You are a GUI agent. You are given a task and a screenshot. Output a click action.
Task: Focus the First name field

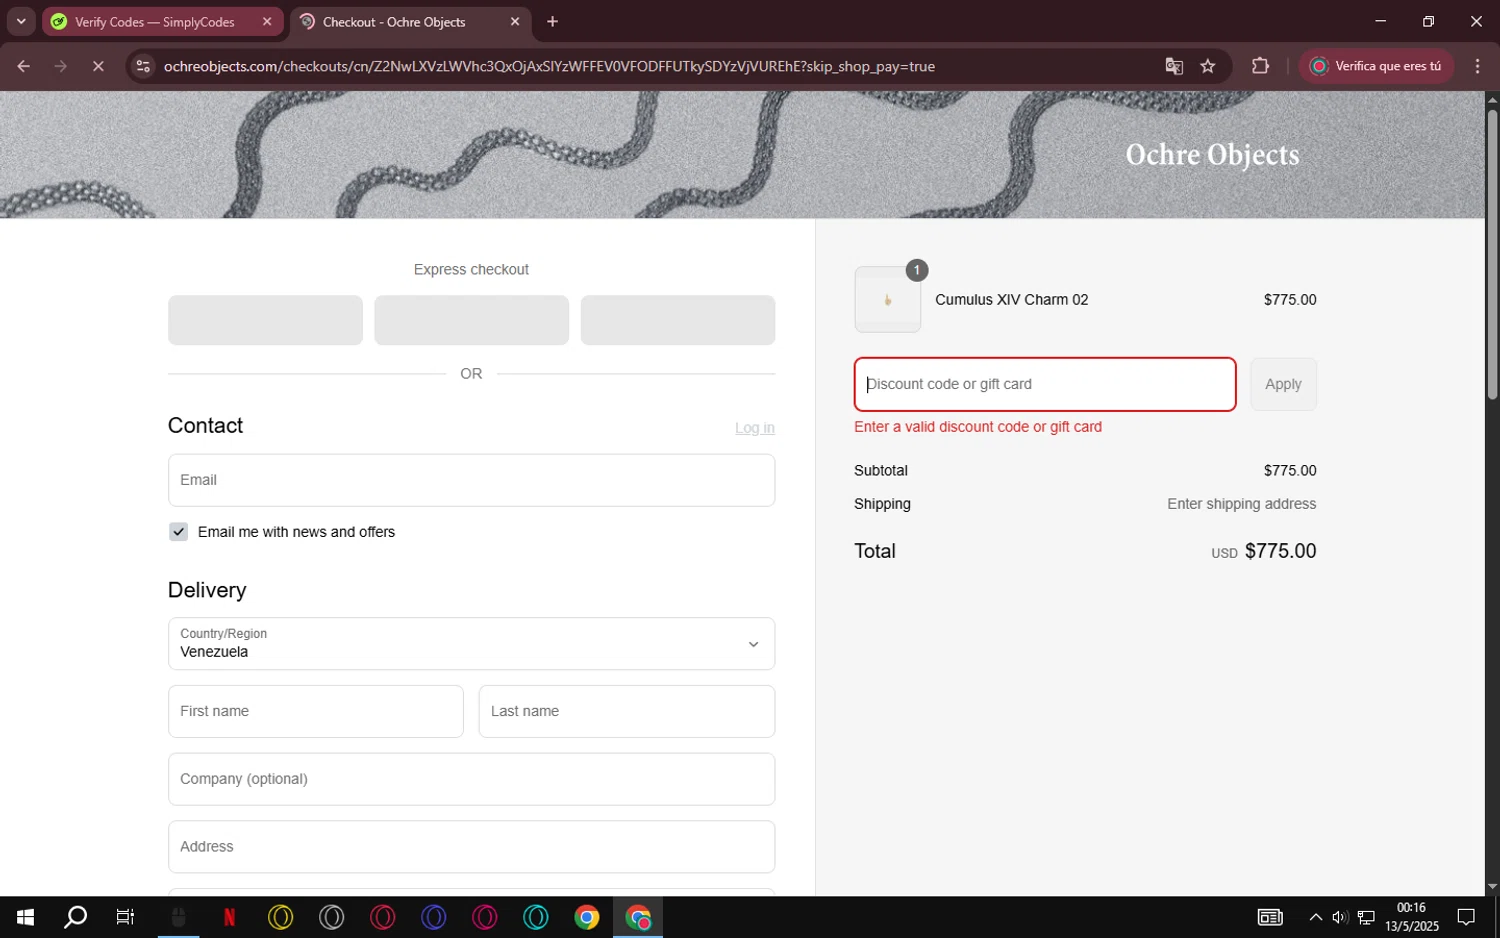(315, 712)
